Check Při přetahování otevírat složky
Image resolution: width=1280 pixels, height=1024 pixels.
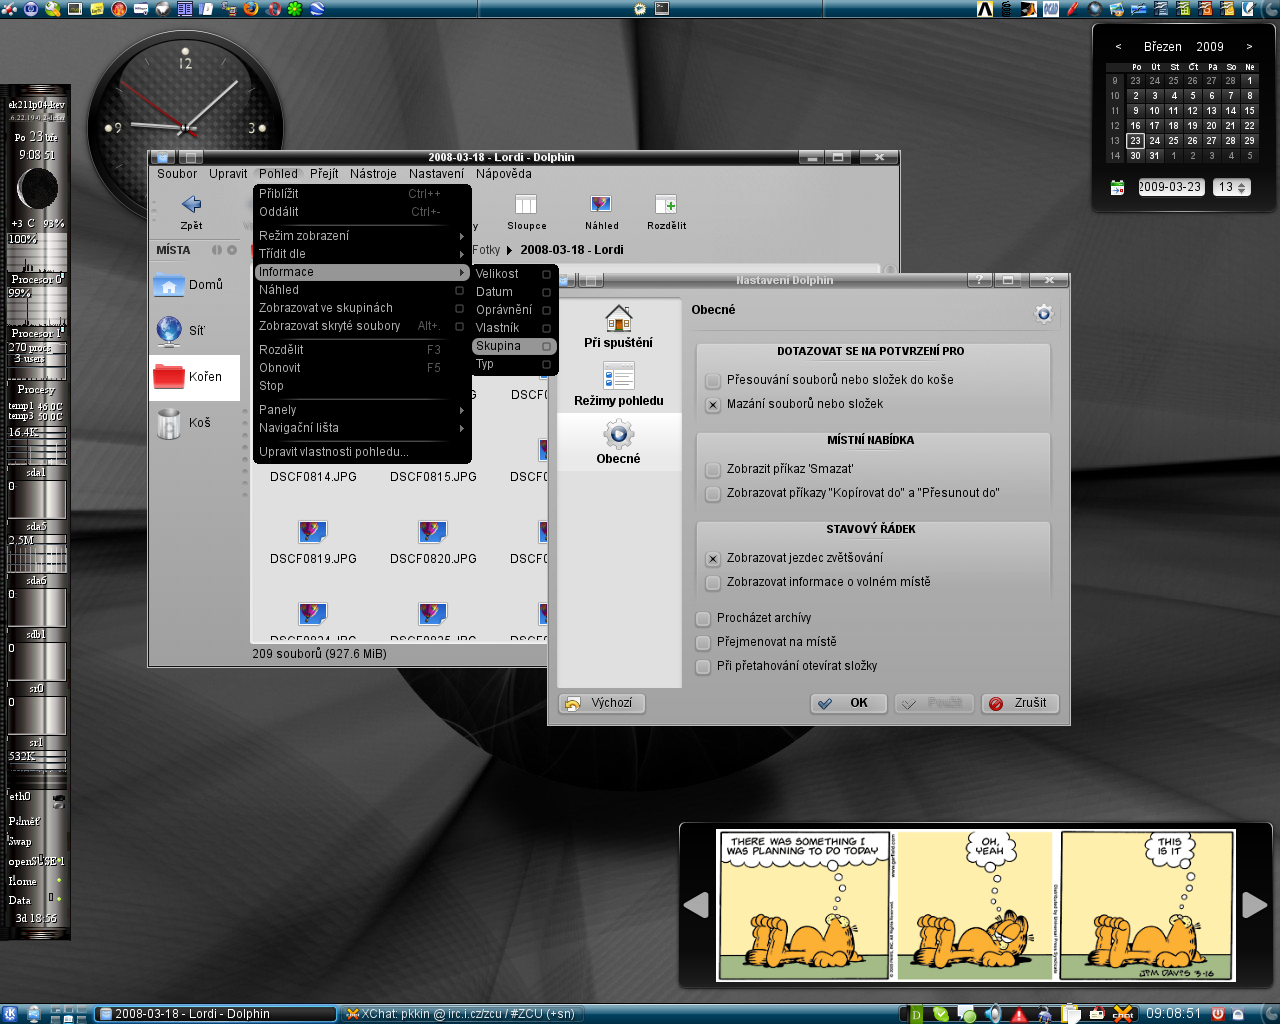[703, 667]
